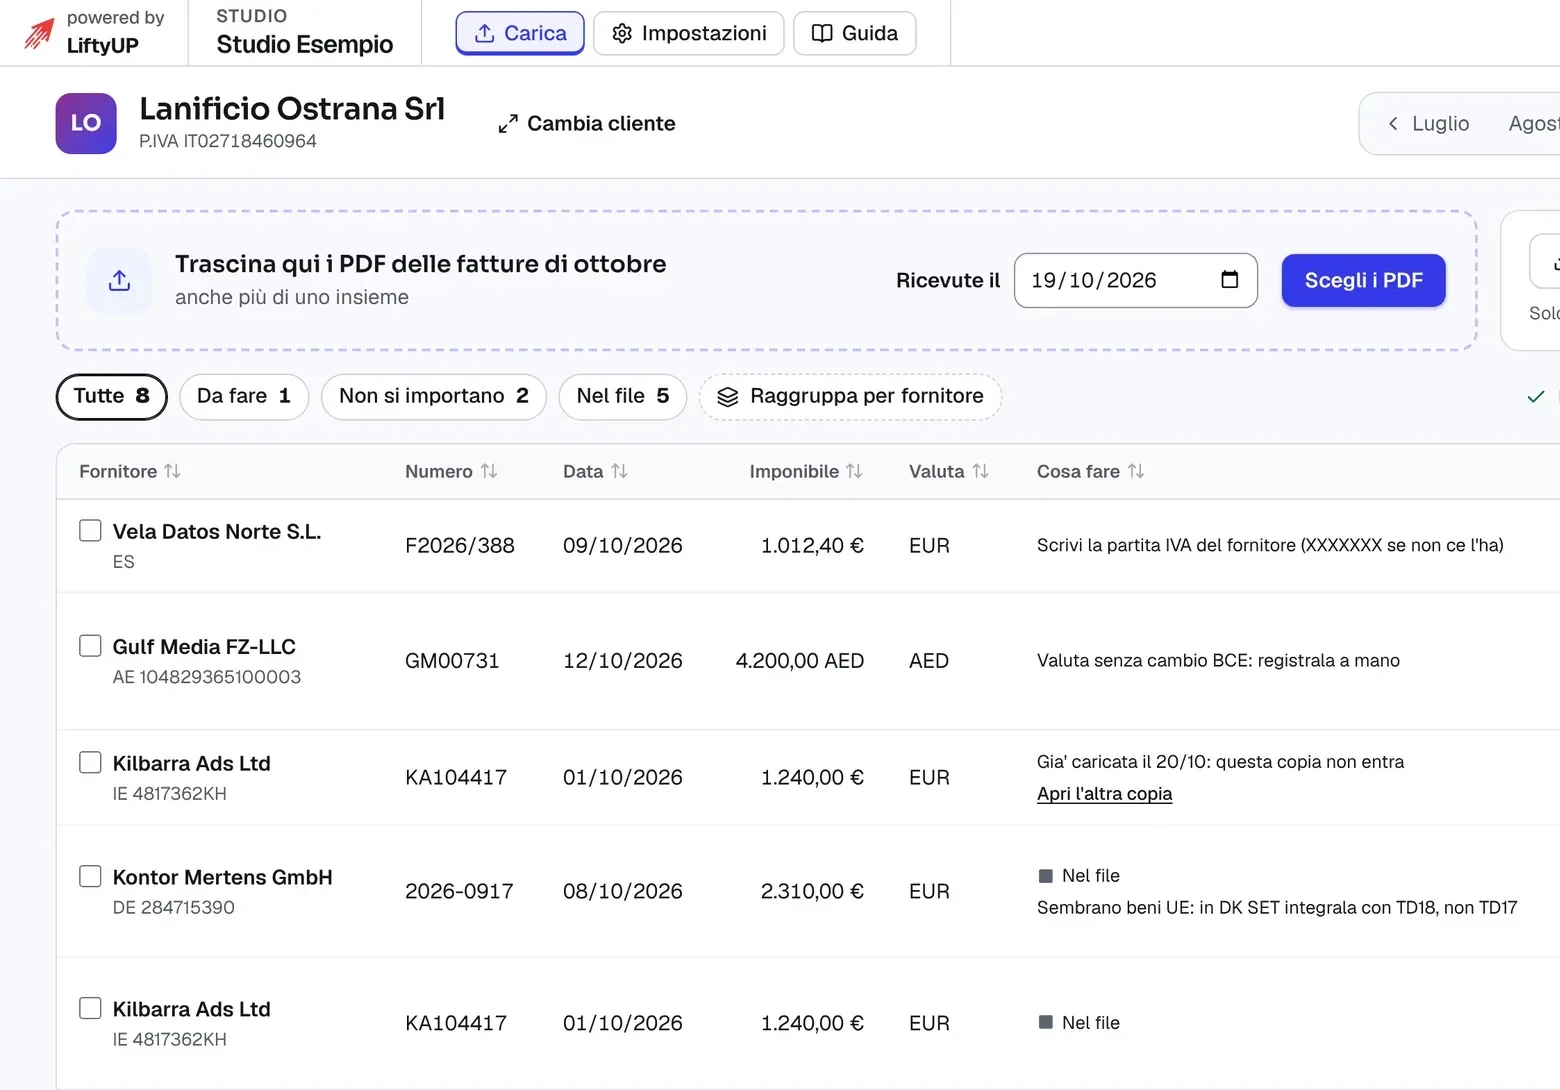Viewport: 1560px width, 1090px height.
Task: Check the Gulf Media FZ-LLC row
Action: tap(90, 646)
